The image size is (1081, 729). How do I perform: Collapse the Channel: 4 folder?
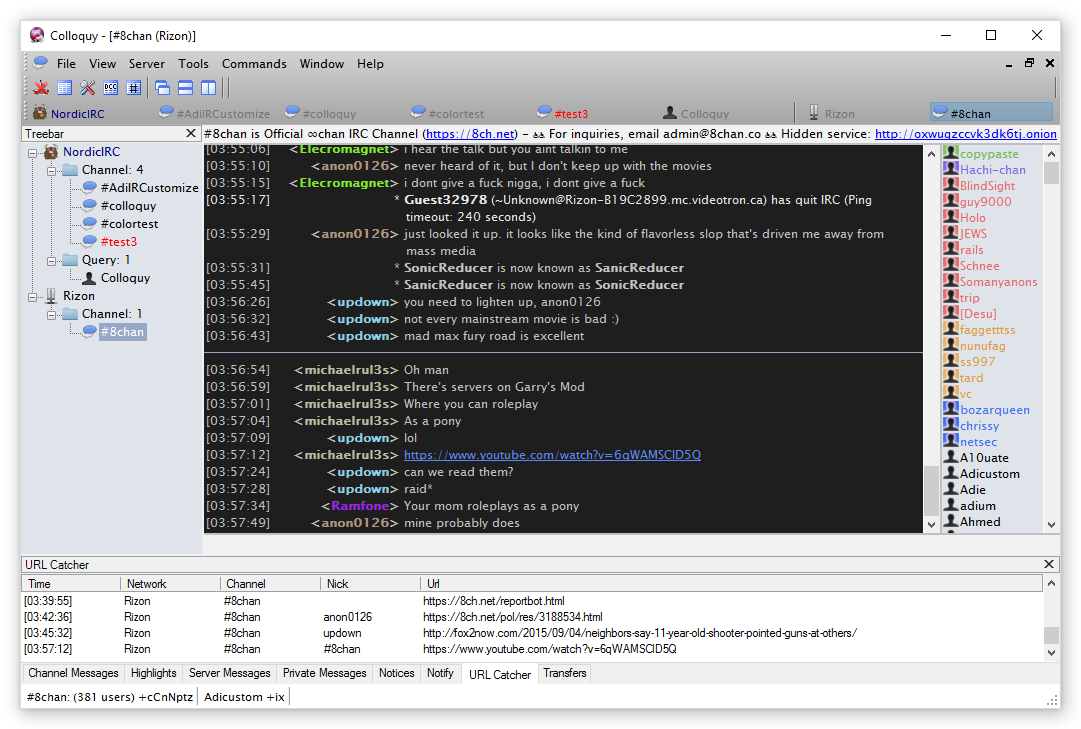tap(51, 170)
